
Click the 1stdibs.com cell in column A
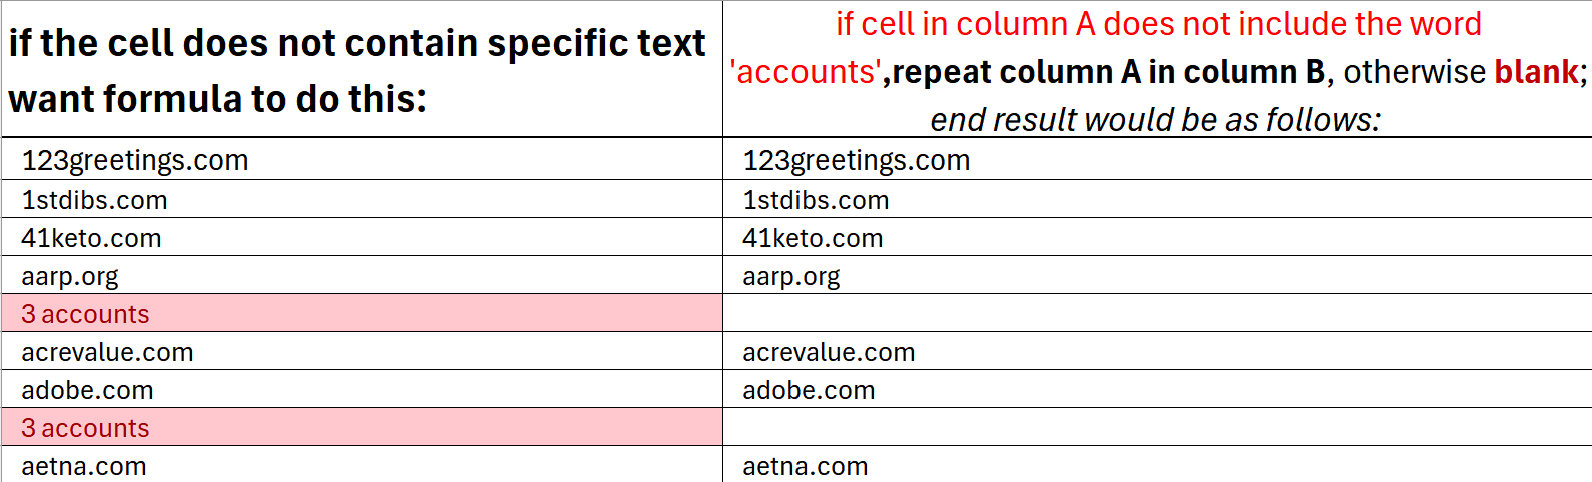coord(362,199)
